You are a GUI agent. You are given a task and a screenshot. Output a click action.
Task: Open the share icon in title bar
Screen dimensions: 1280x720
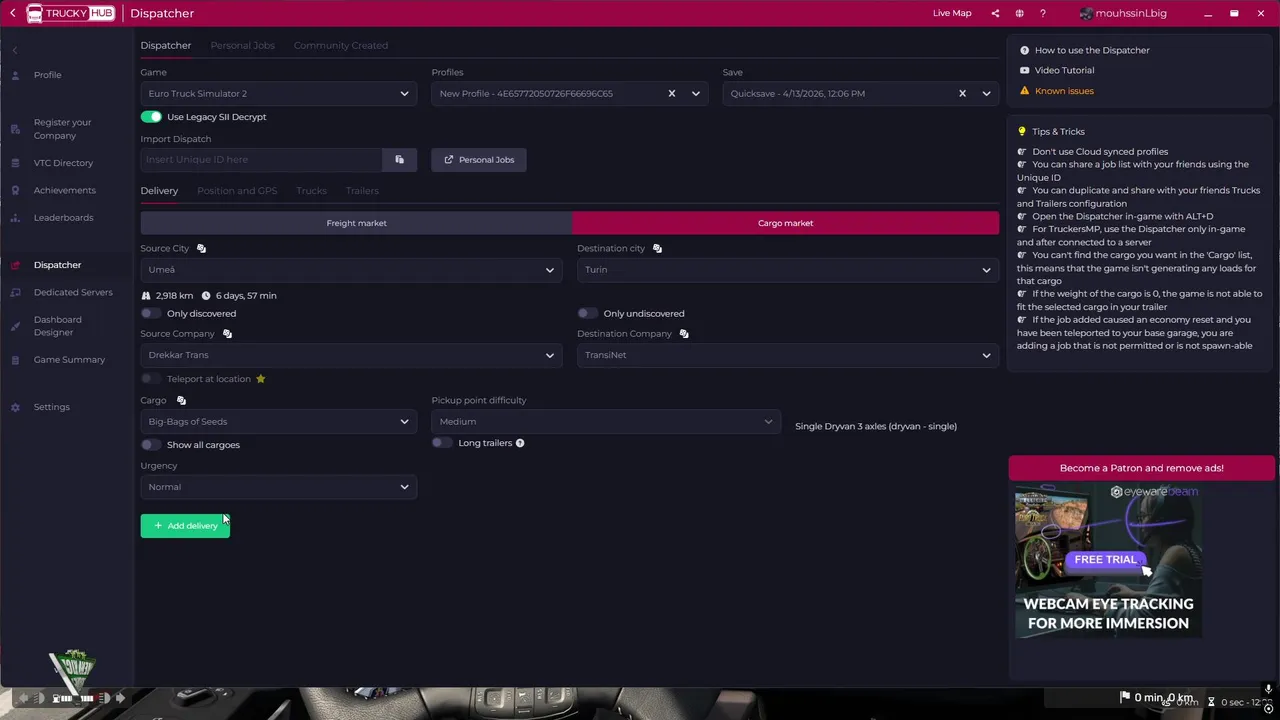coord(995,13)
